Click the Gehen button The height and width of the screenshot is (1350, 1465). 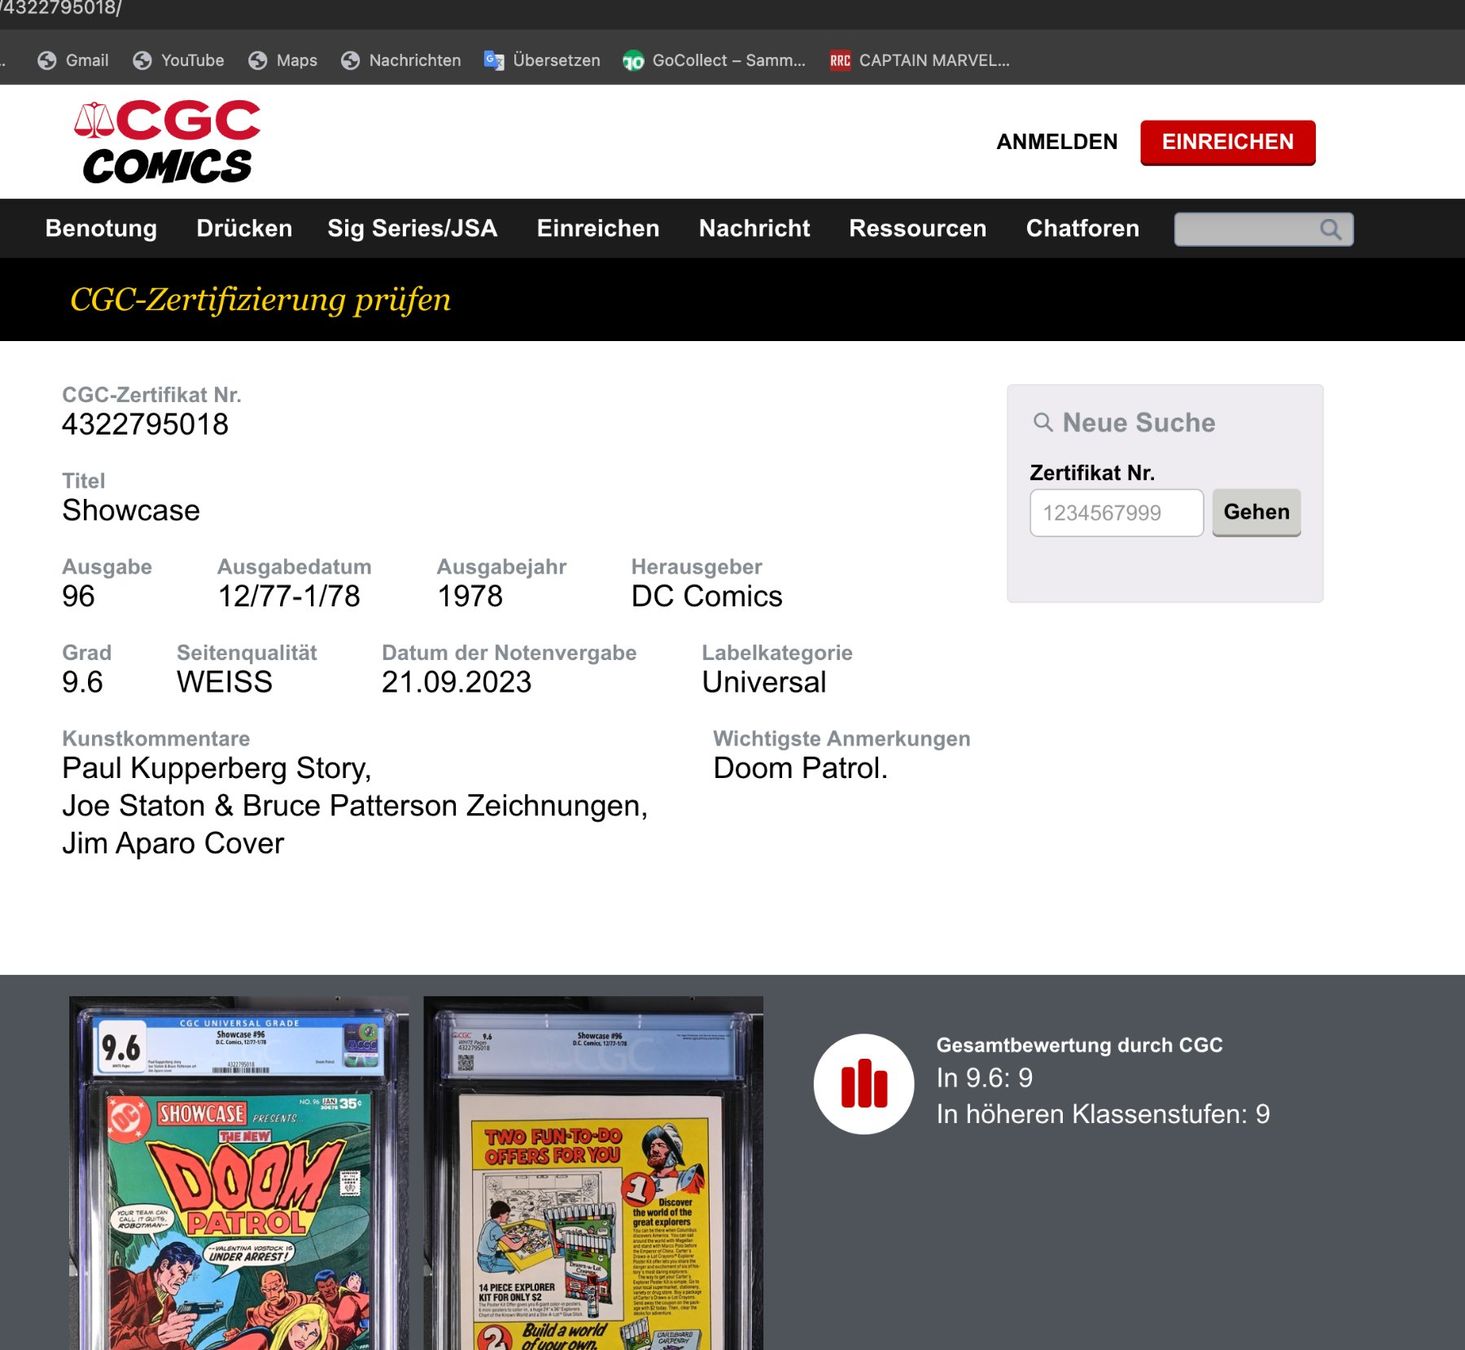point(1257,512)
